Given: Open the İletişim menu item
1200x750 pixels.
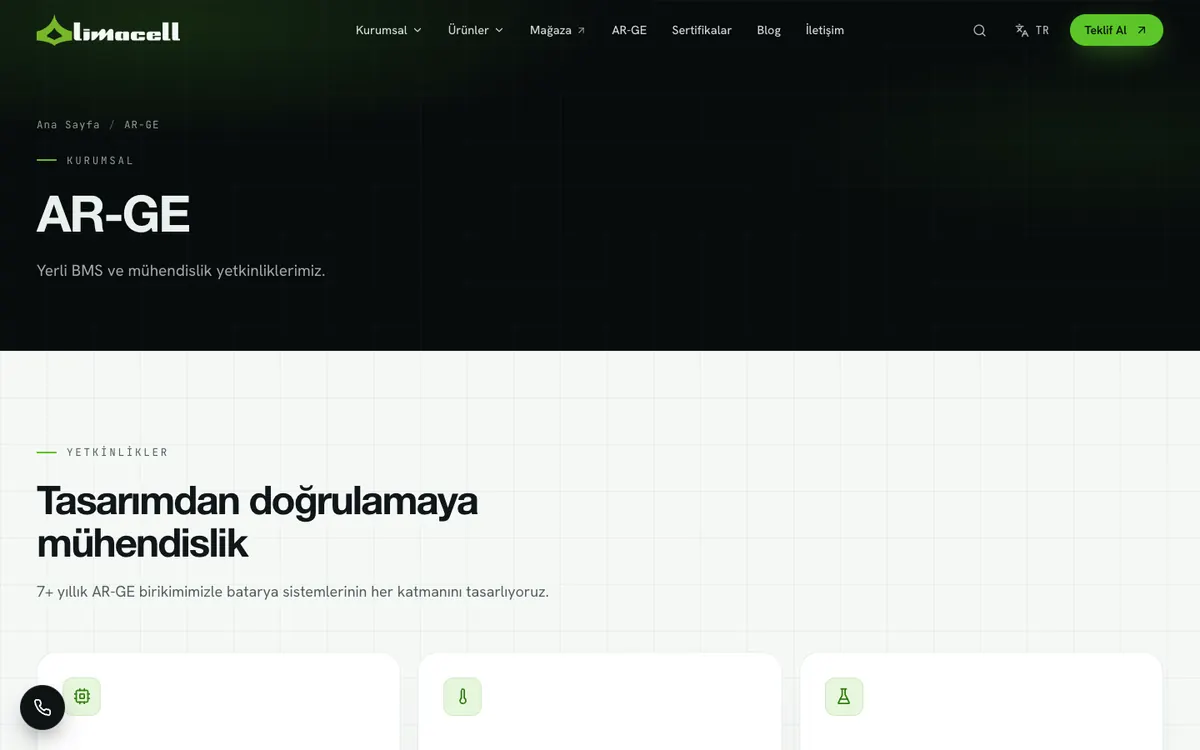Looking at the screenshot, I should 825,30.
